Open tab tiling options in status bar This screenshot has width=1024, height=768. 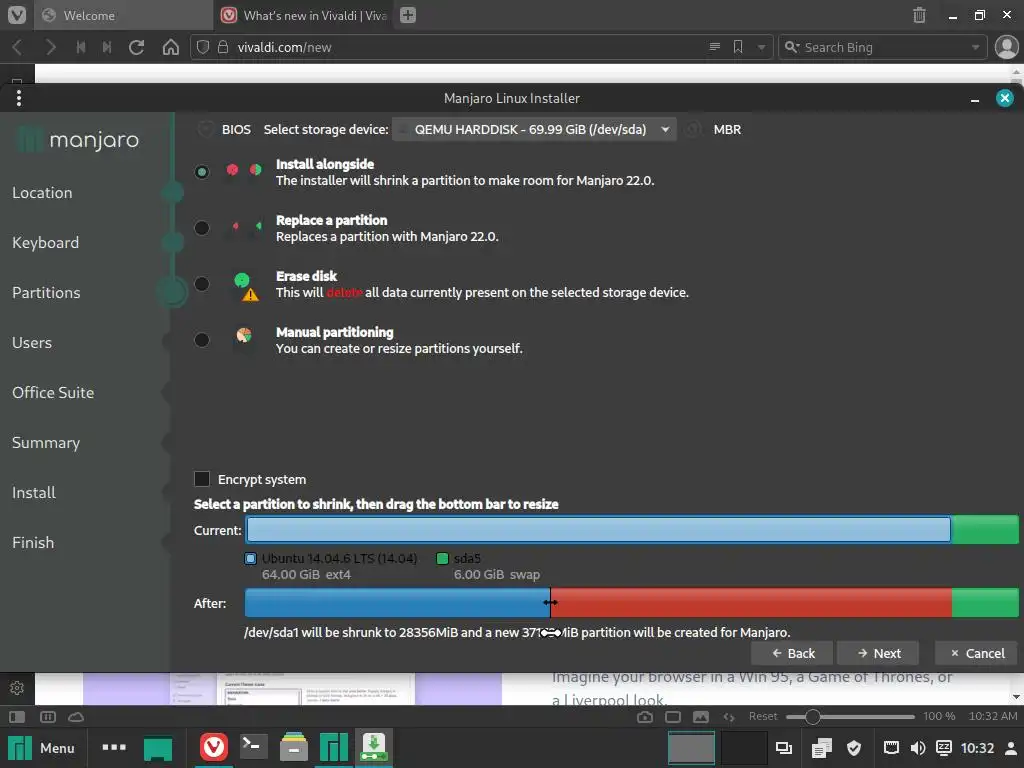pyautogui.click(x=48, y=716)
